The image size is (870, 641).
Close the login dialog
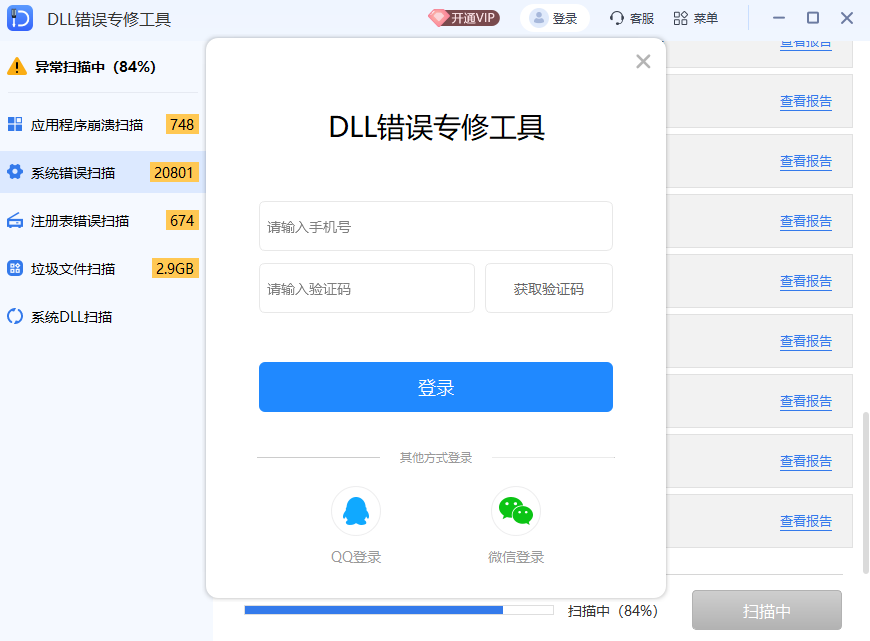[x=643, y=61]
